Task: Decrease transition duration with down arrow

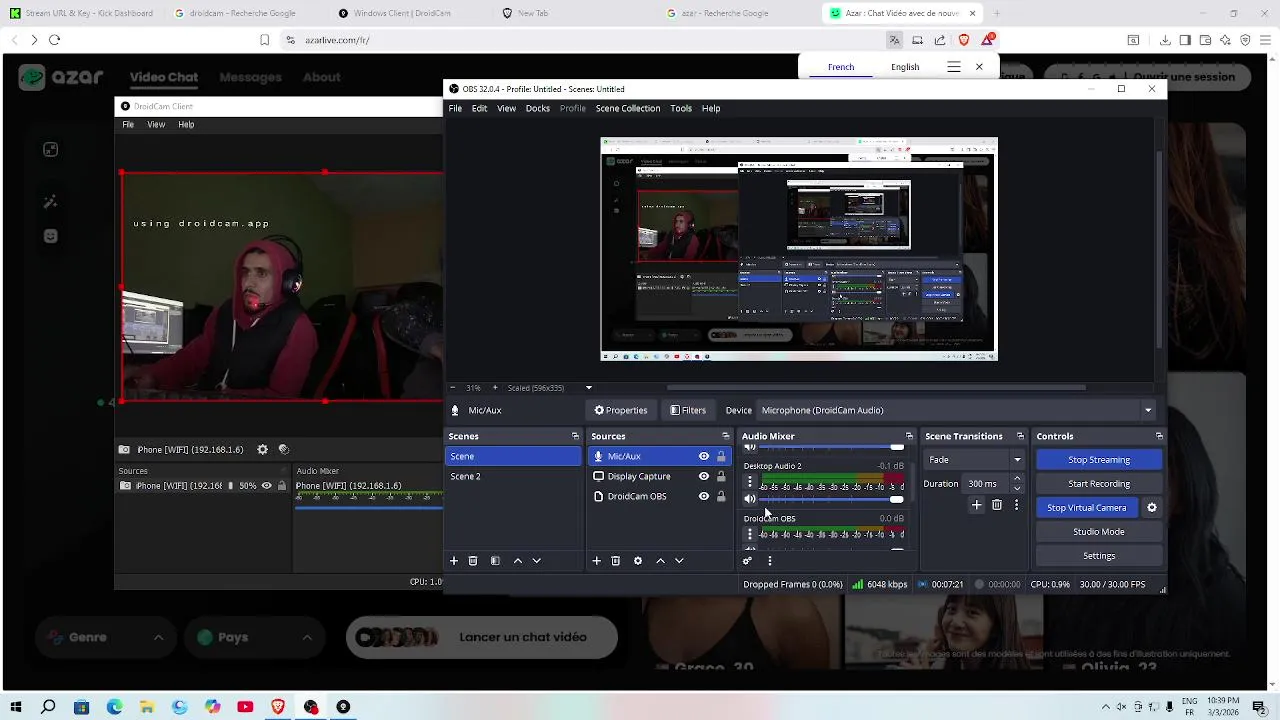Action: click(1017, 489)
